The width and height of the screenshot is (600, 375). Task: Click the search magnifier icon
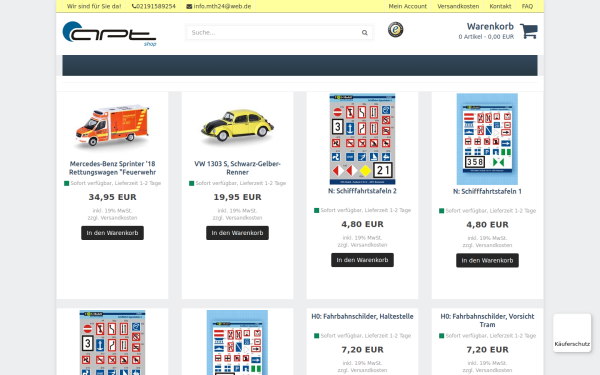[x=365, y=33]
